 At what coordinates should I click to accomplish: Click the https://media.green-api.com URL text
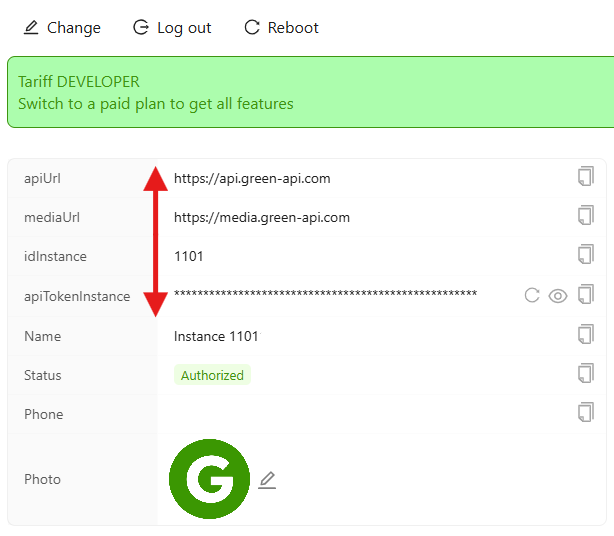[x=261, y=218]
